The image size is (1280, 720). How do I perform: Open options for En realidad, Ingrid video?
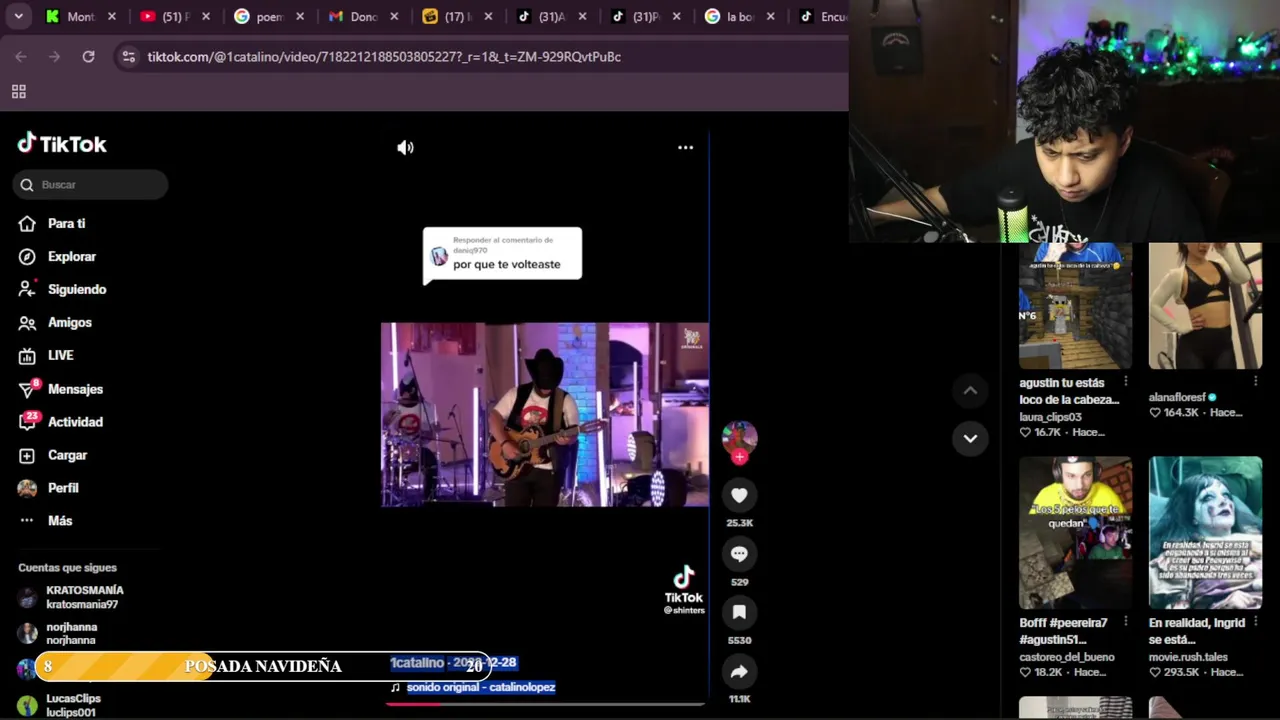point(1256,622)
